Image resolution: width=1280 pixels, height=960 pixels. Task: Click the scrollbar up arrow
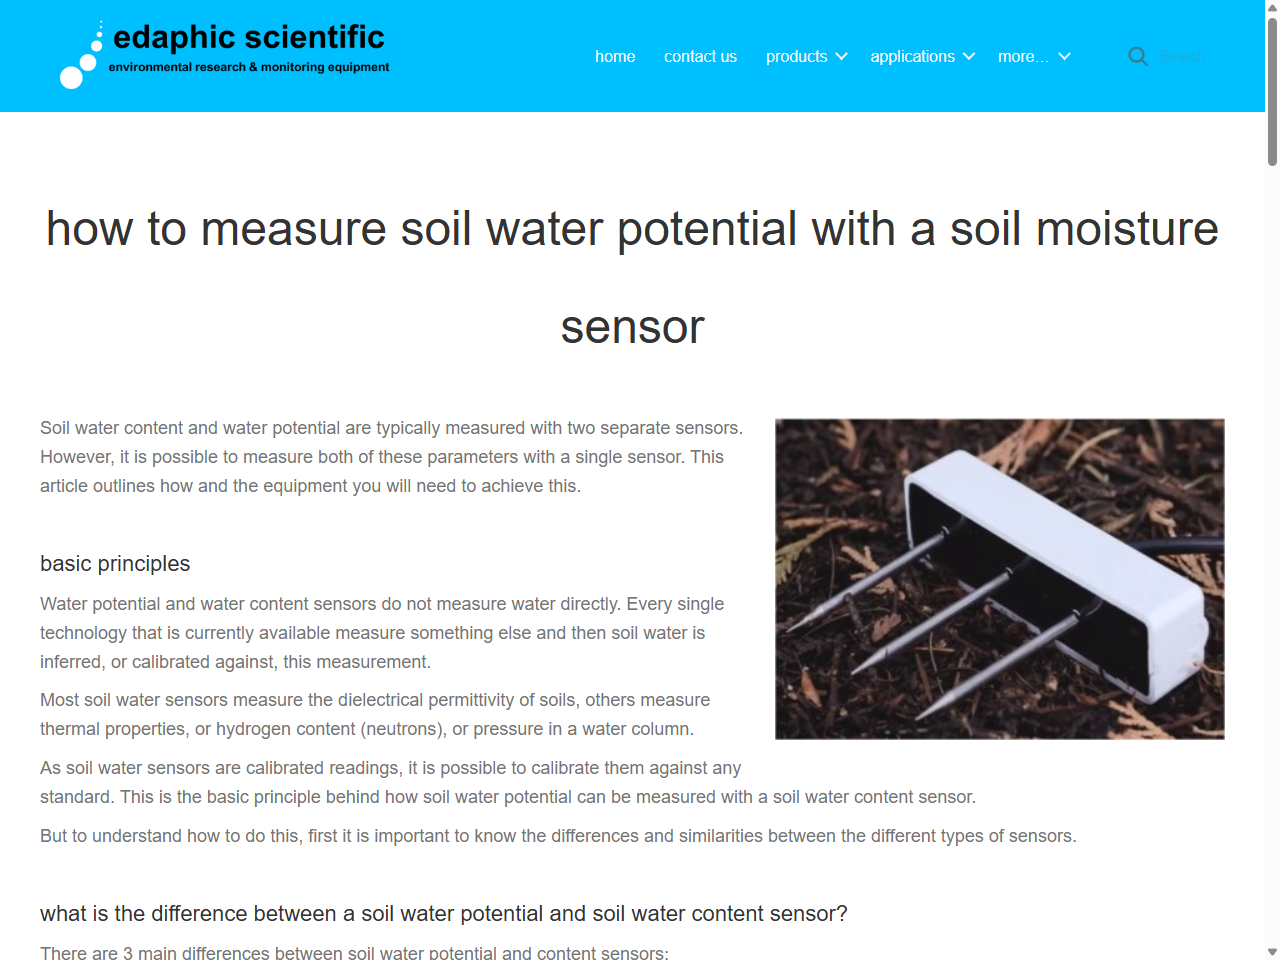1271,8
